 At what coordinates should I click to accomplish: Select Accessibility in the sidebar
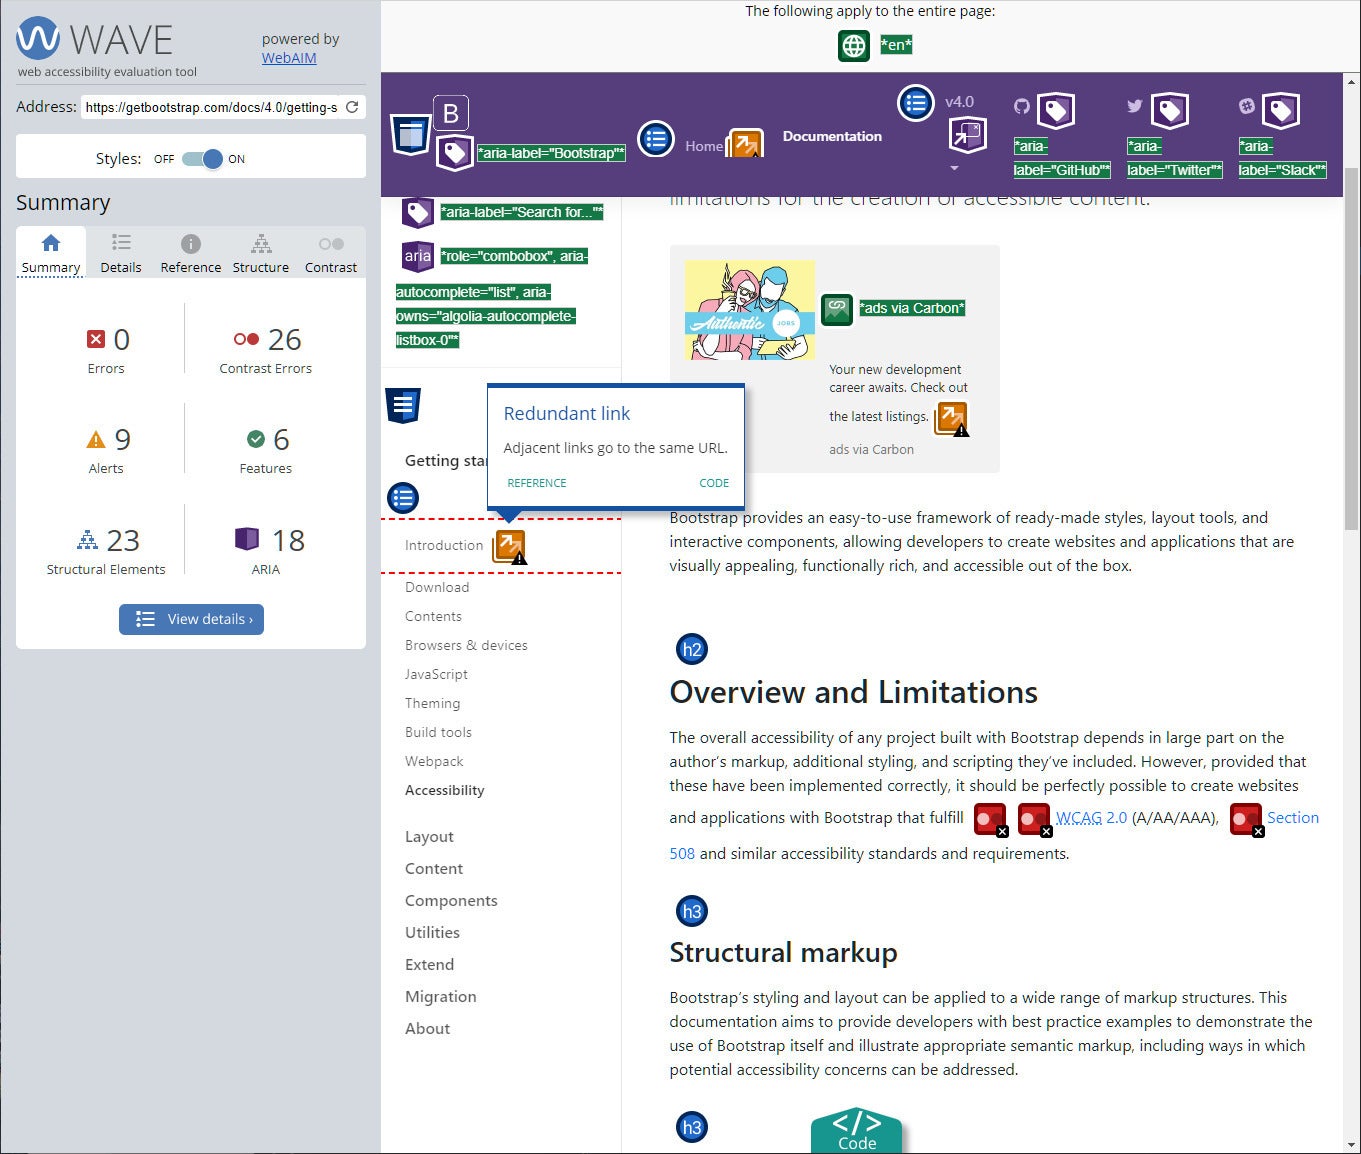[444, 790]
